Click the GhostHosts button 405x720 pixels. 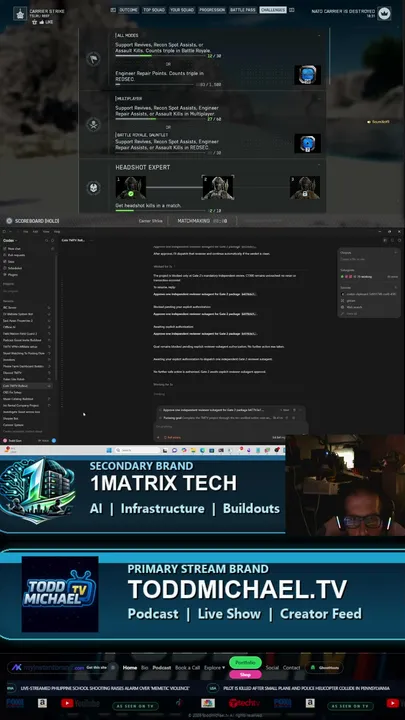(x=324, y=668)
